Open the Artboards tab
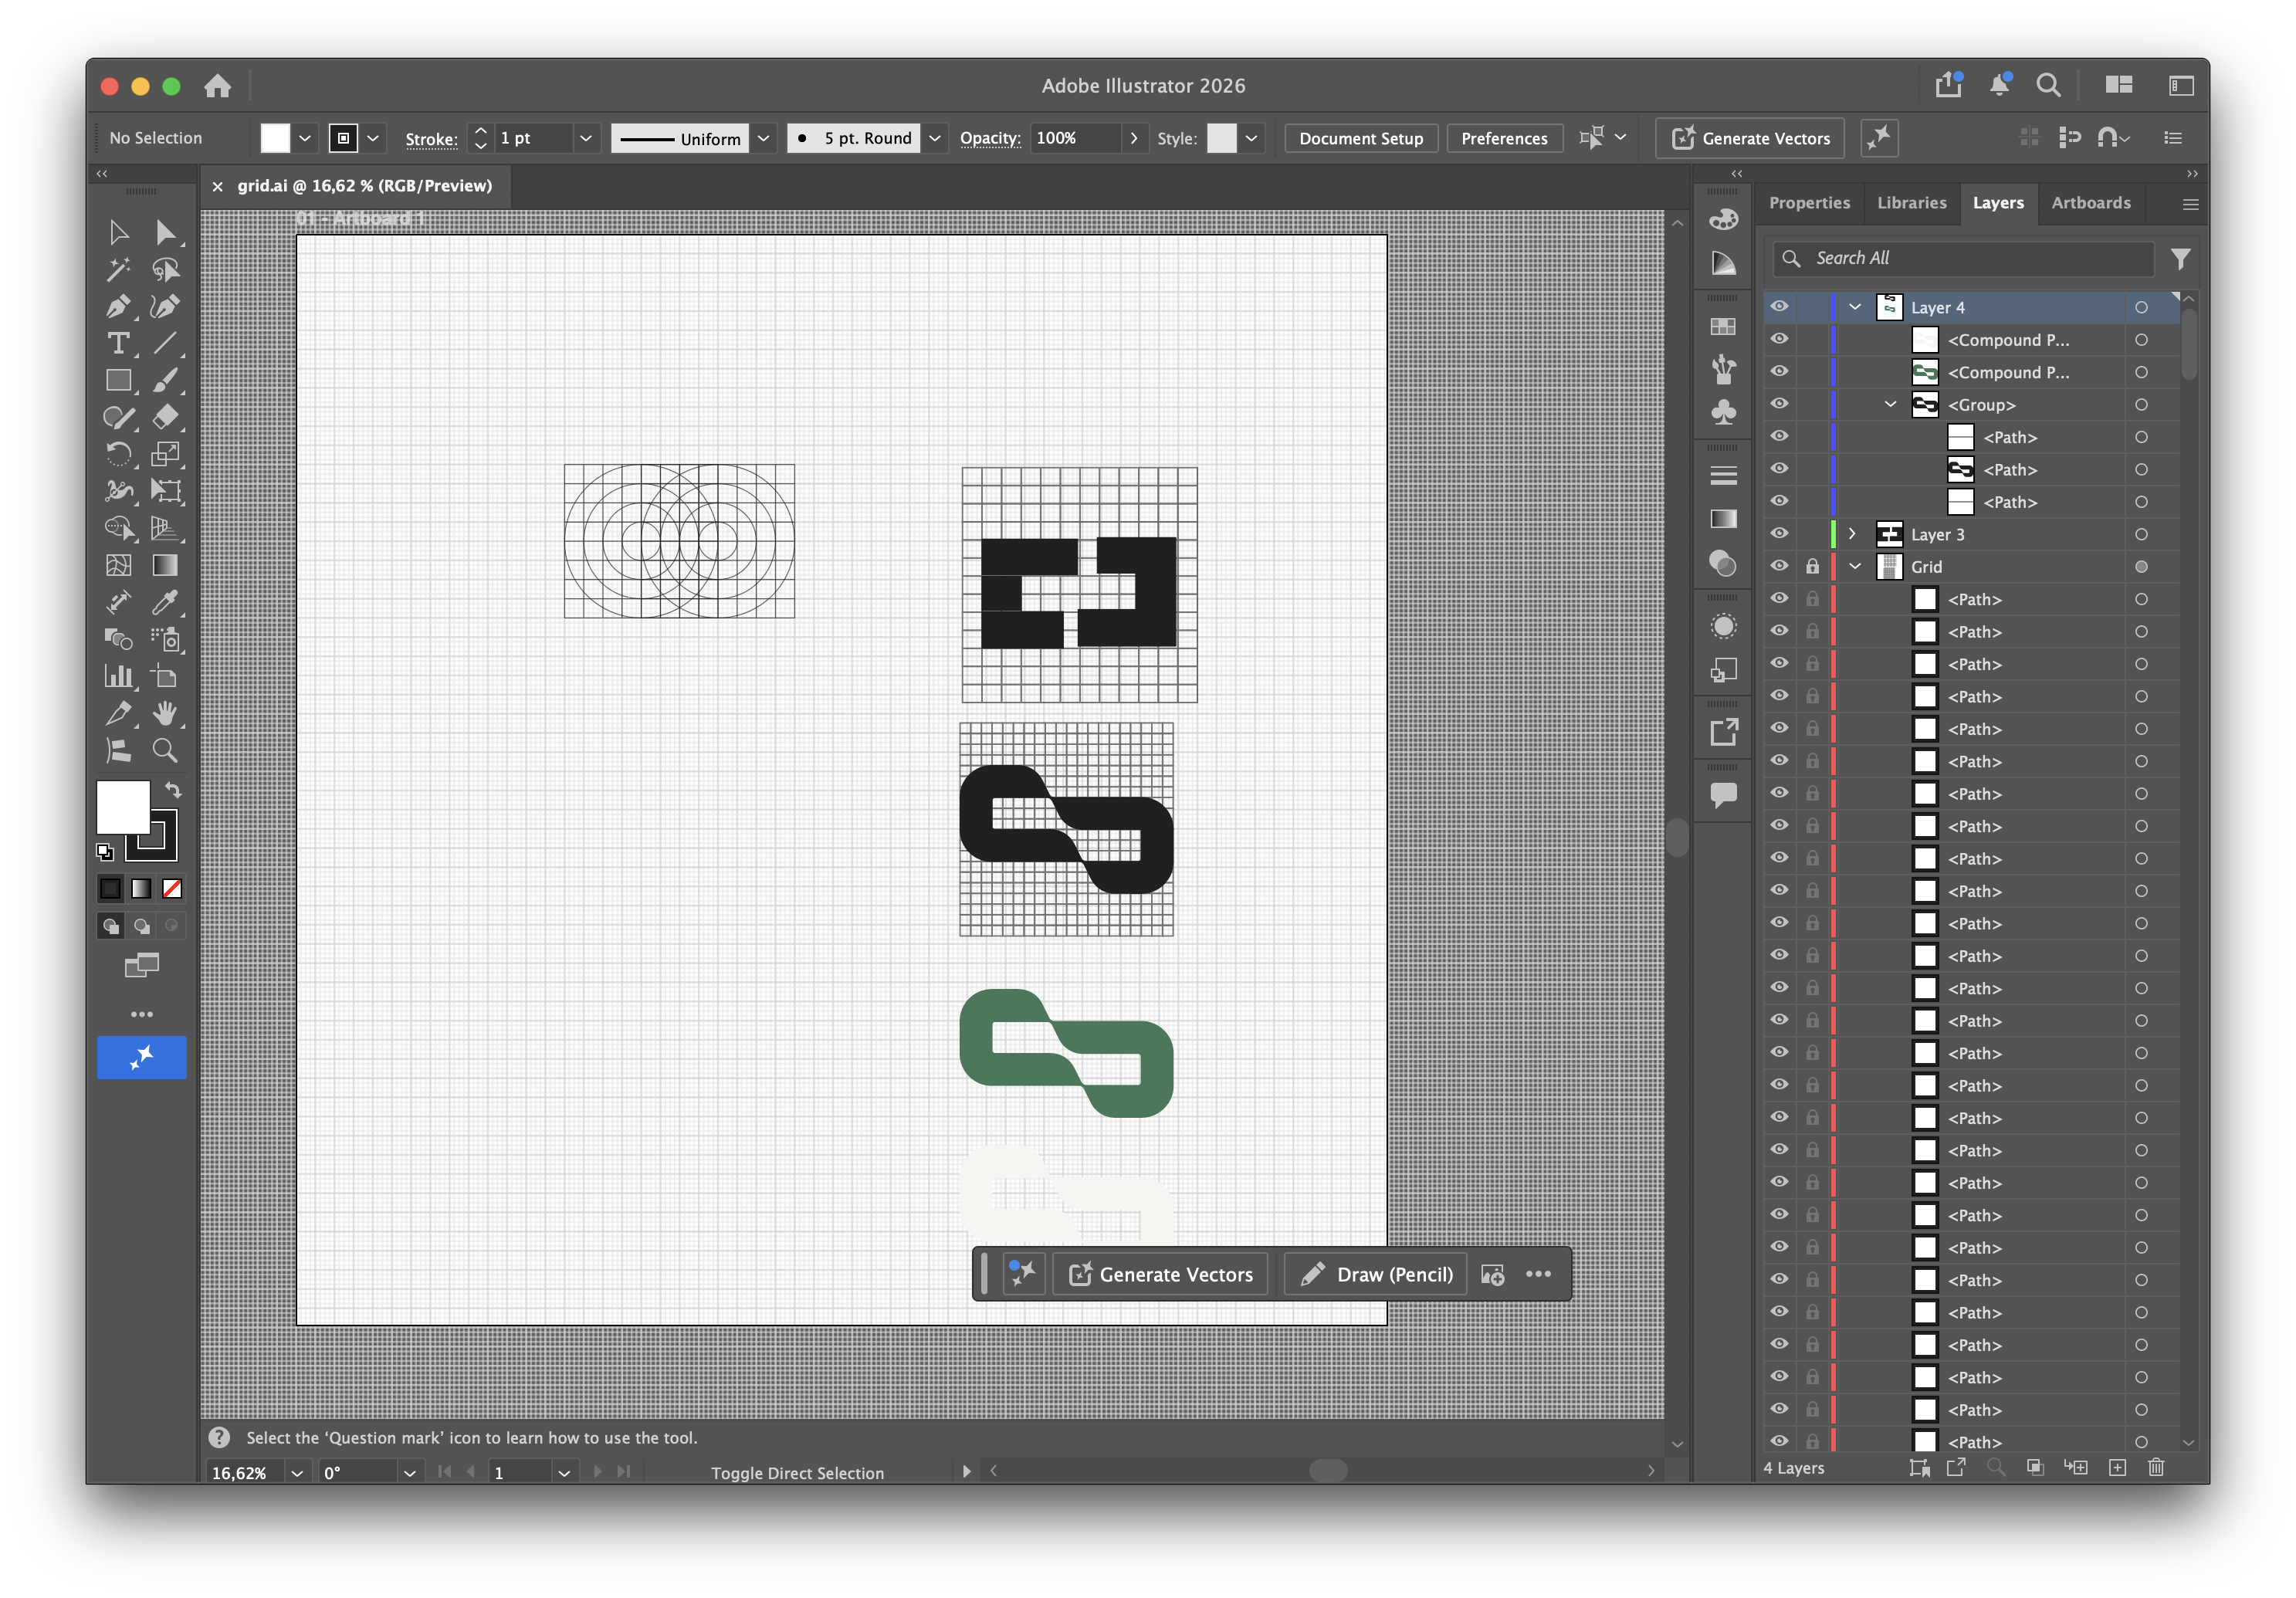Viewport: 2296px width, 1598px height. tap(2091, 203)
